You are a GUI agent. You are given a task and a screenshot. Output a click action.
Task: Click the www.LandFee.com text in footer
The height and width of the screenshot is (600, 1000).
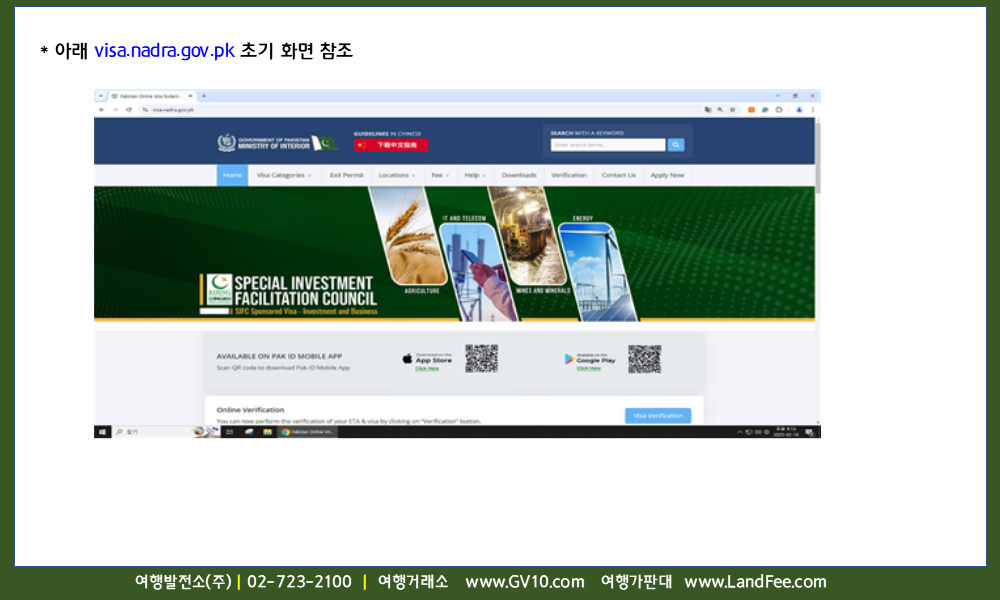pyautogui.click(x=755, y=582)
